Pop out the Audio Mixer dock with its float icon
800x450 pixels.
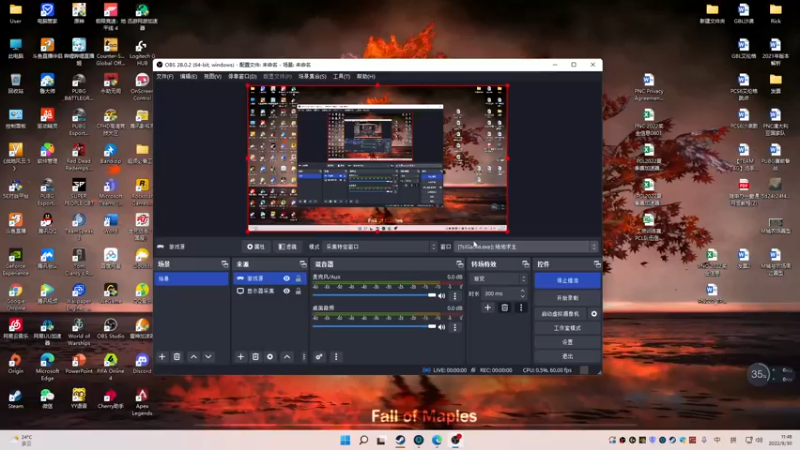[459, 264]
